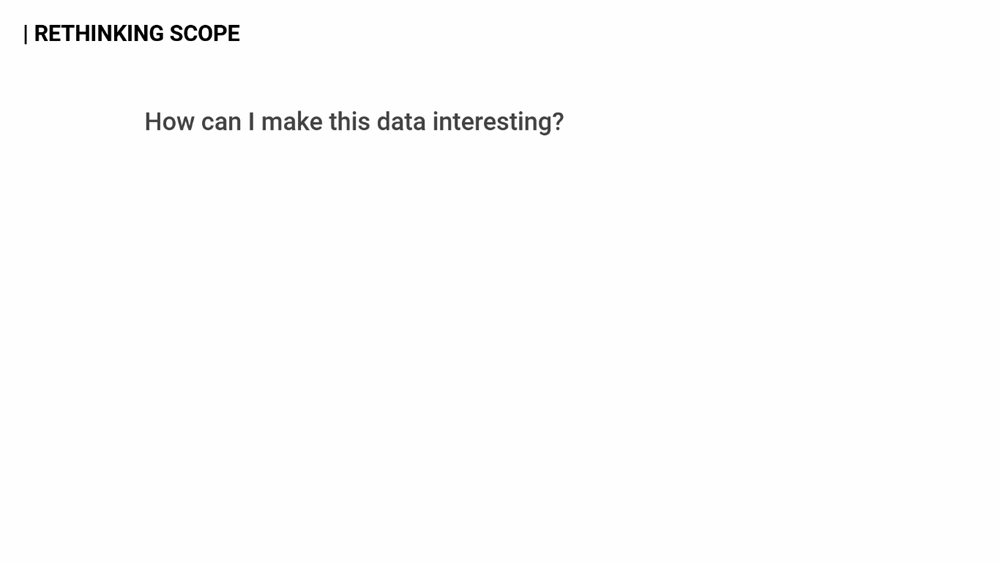The image size is (1000, 562).
Task: Click the letter 'd' starting 'data'
Action: click(x=384, y=122)
